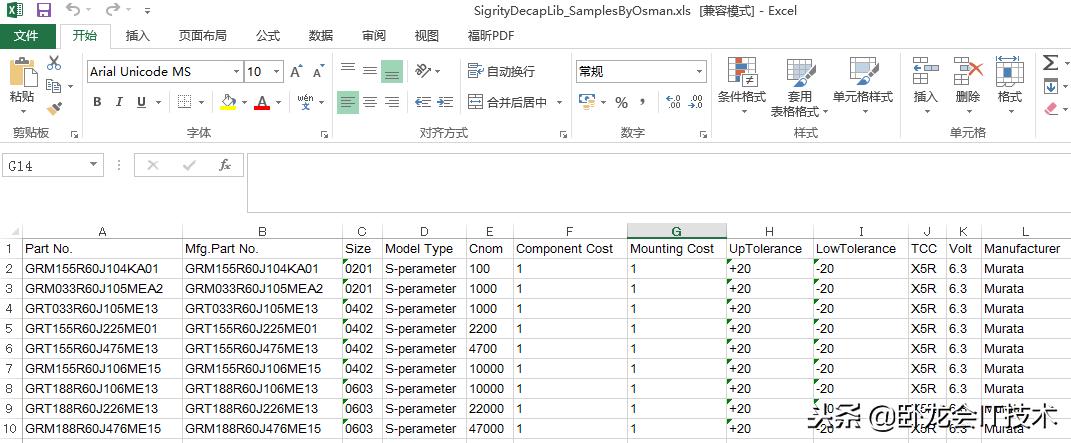Click accounting number format icon
The height and width of the screenshot is (443, 1071).
[587, 102]
